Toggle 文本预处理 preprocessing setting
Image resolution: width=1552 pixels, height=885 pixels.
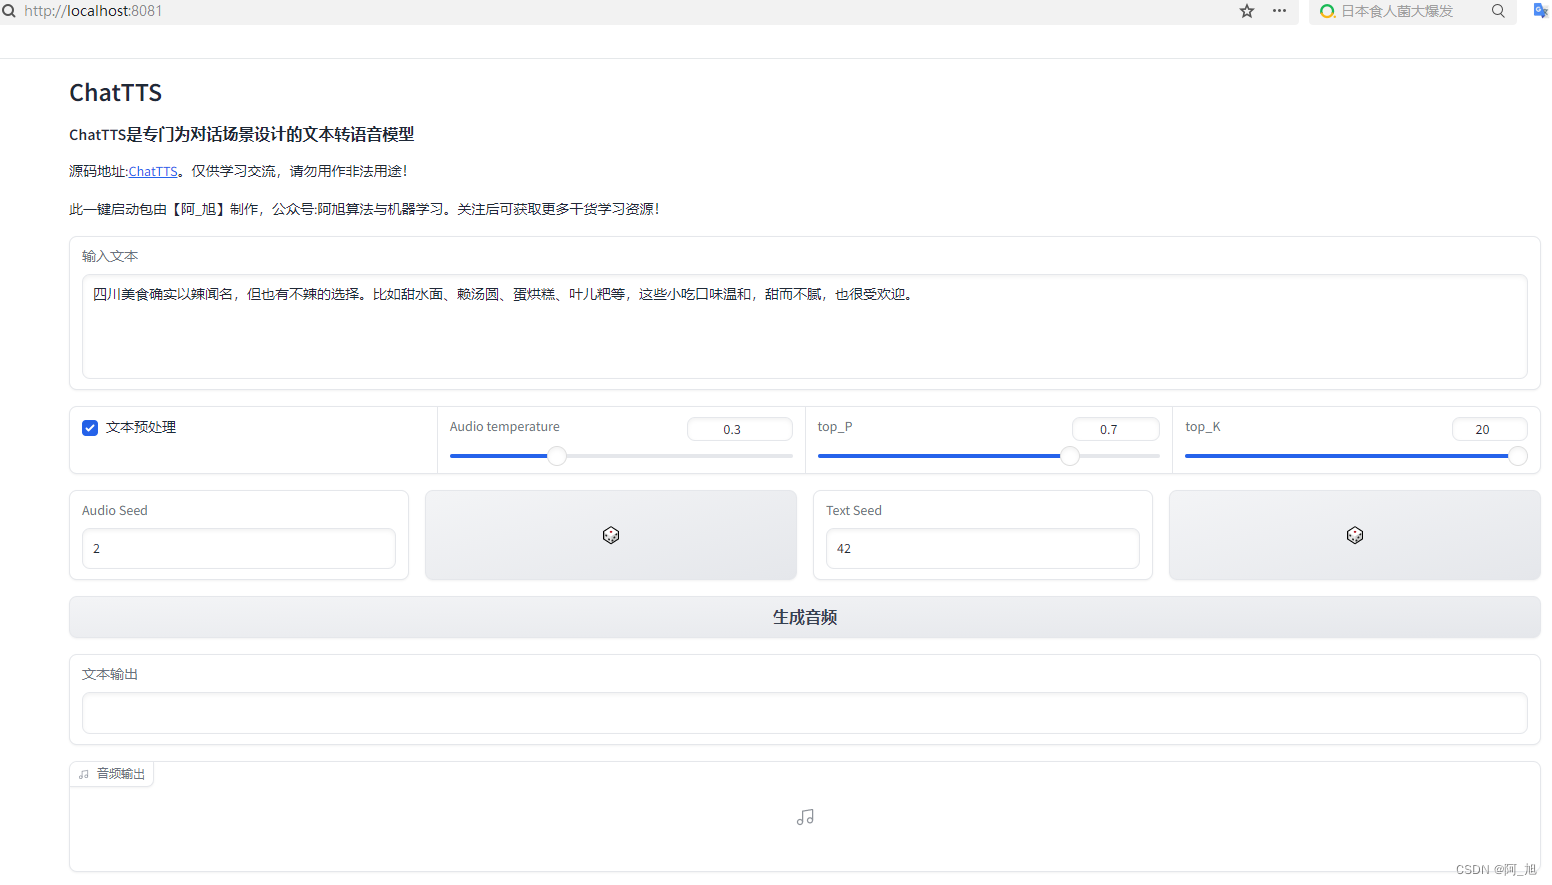click(x=90, y=427)
